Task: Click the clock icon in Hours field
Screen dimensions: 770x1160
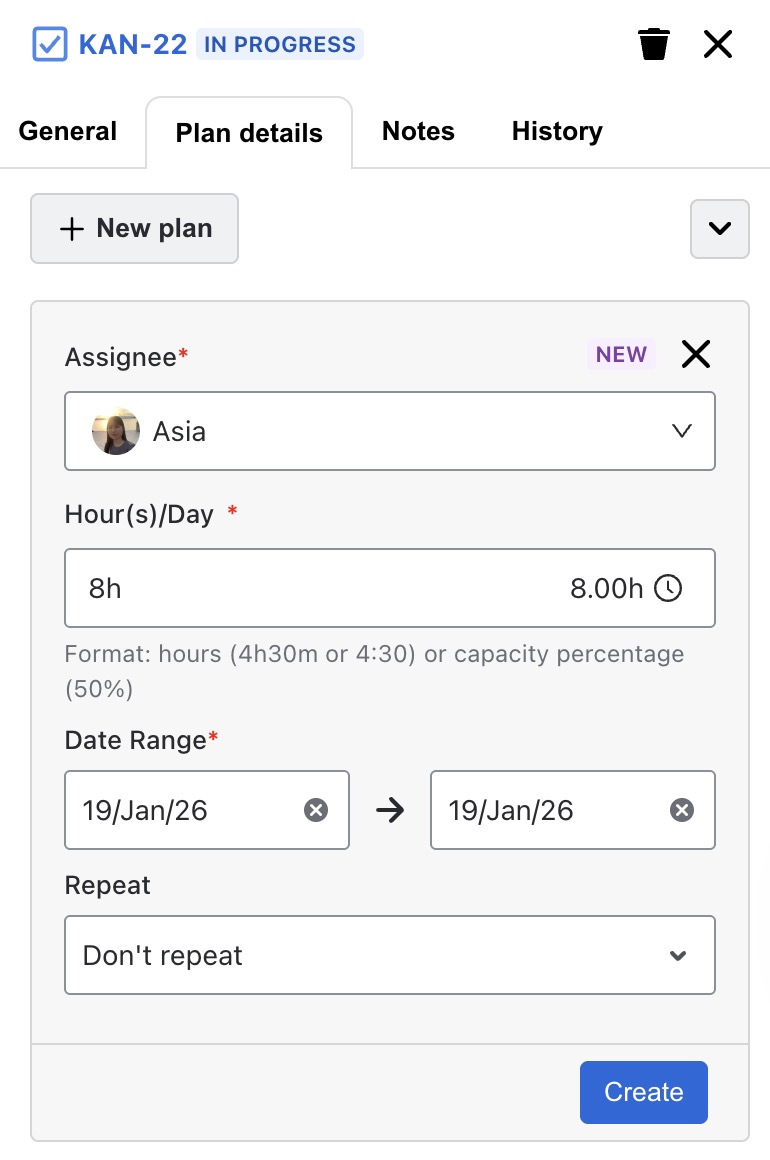Action: 668,588
